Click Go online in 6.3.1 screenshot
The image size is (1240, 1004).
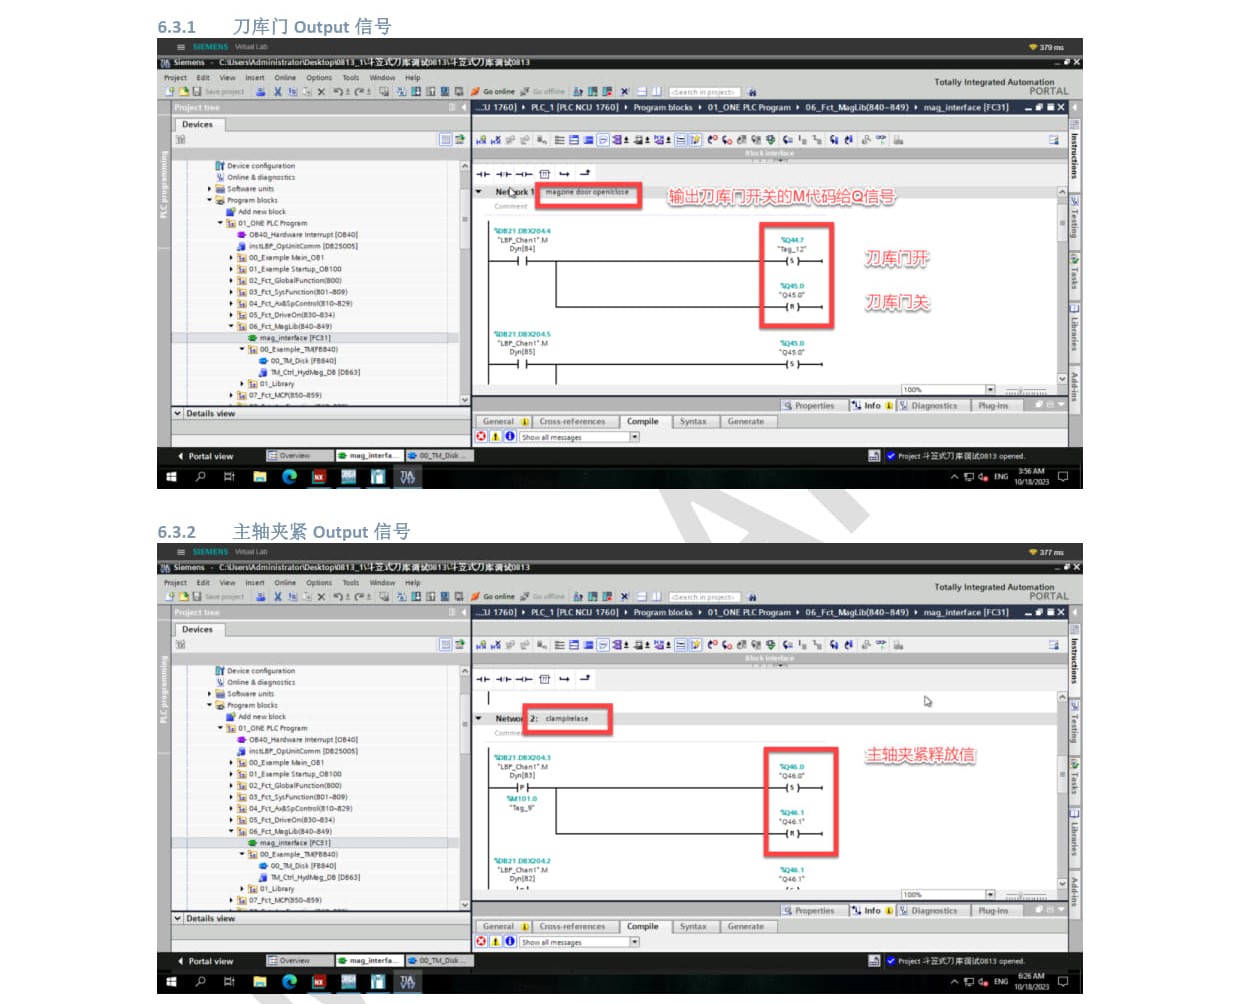[x=492, y=92]
